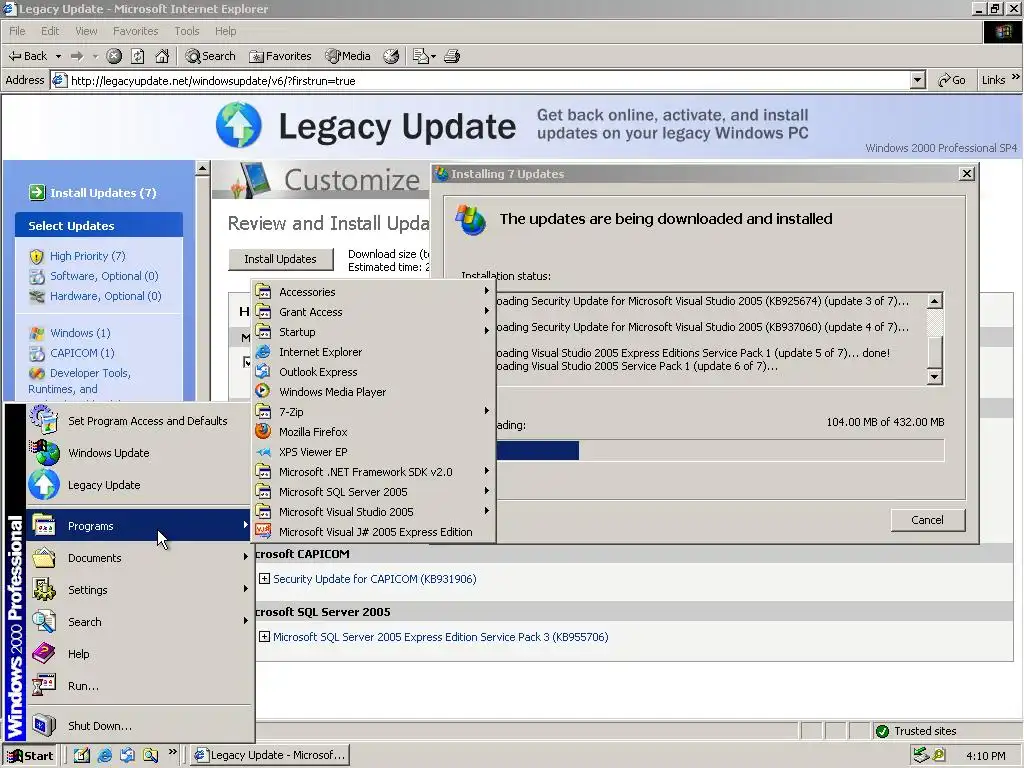Expand Security Update for CAPICOM (KB931906)
The width and height of the screenshot is (1024, 768).
(x=264, y=579)
